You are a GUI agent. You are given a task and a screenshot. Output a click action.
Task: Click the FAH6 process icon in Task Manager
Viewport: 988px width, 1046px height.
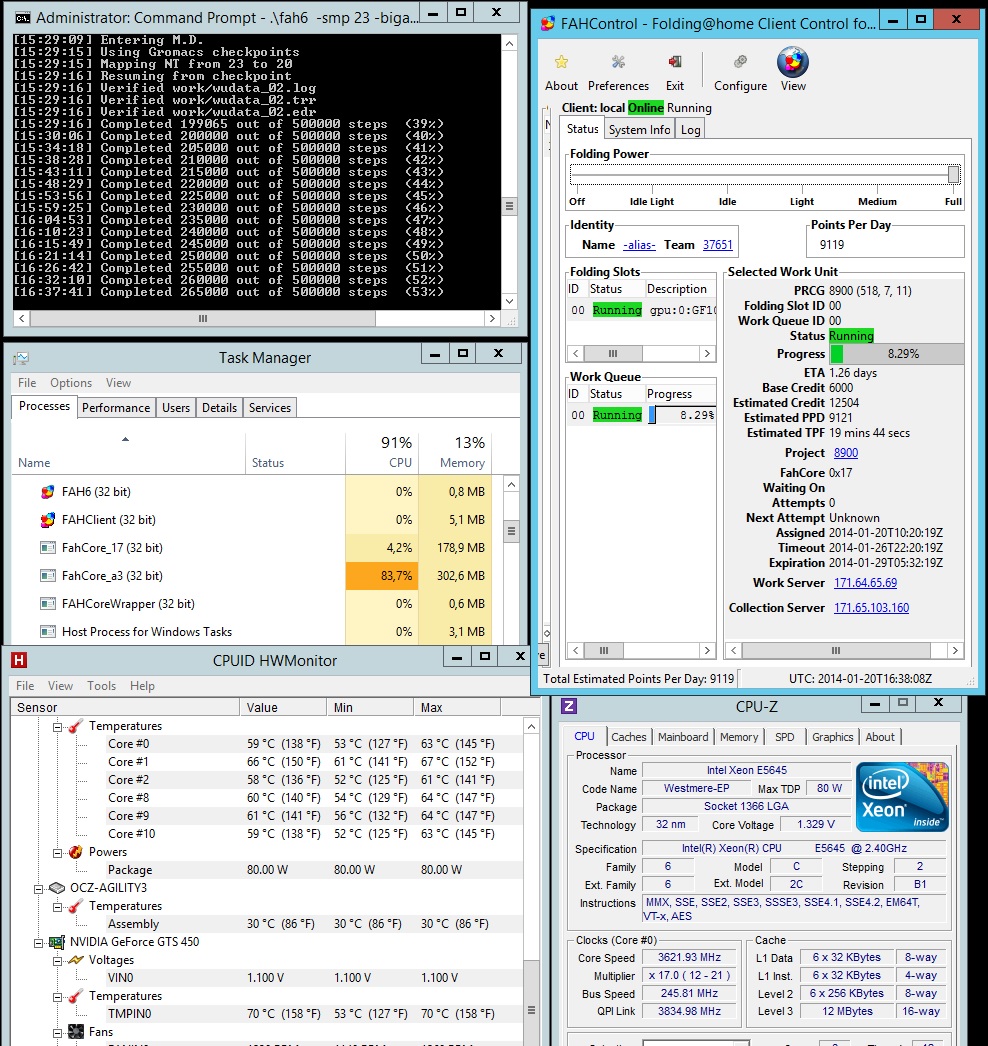(47, 492)
